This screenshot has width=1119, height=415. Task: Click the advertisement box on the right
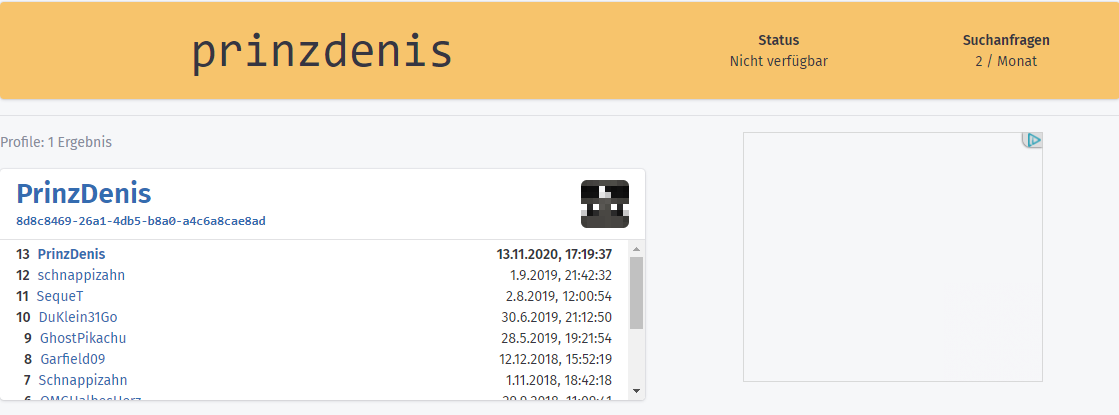click(x=893, y=257)
